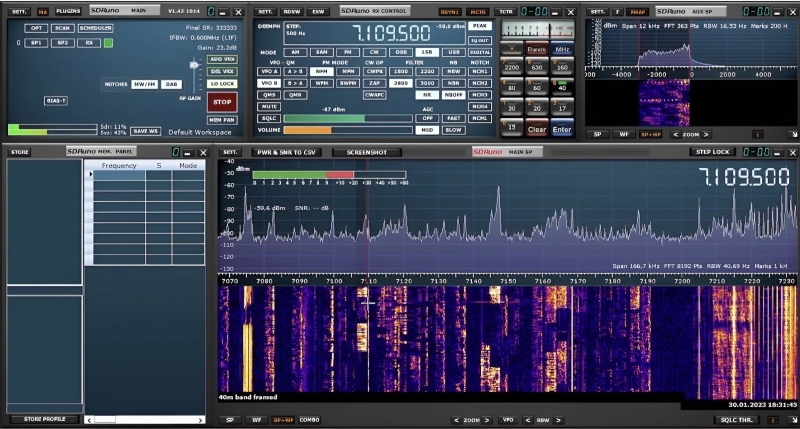
Task: Toggle the RX control window button in Main panel
Action: point(89,43)
